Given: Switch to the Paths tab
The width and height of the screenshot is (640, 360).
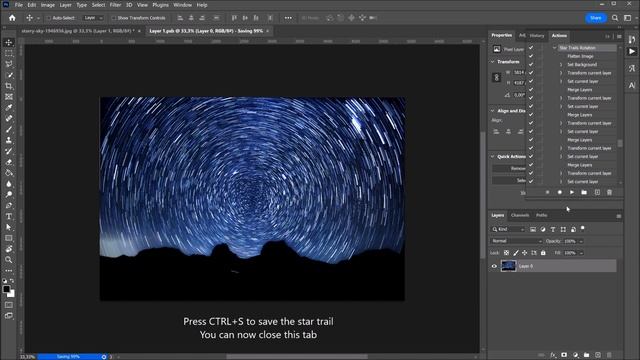Looking at the screenshot, I should (x=542, y=215).
